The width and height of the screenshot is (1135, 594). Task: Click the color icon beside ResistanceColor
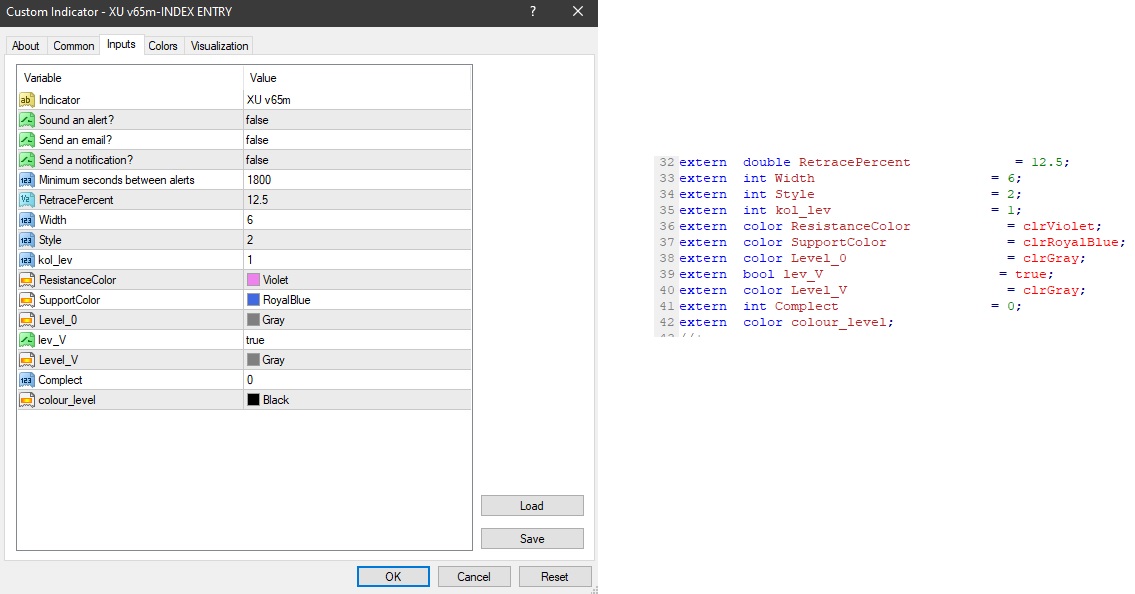[27, 280]
